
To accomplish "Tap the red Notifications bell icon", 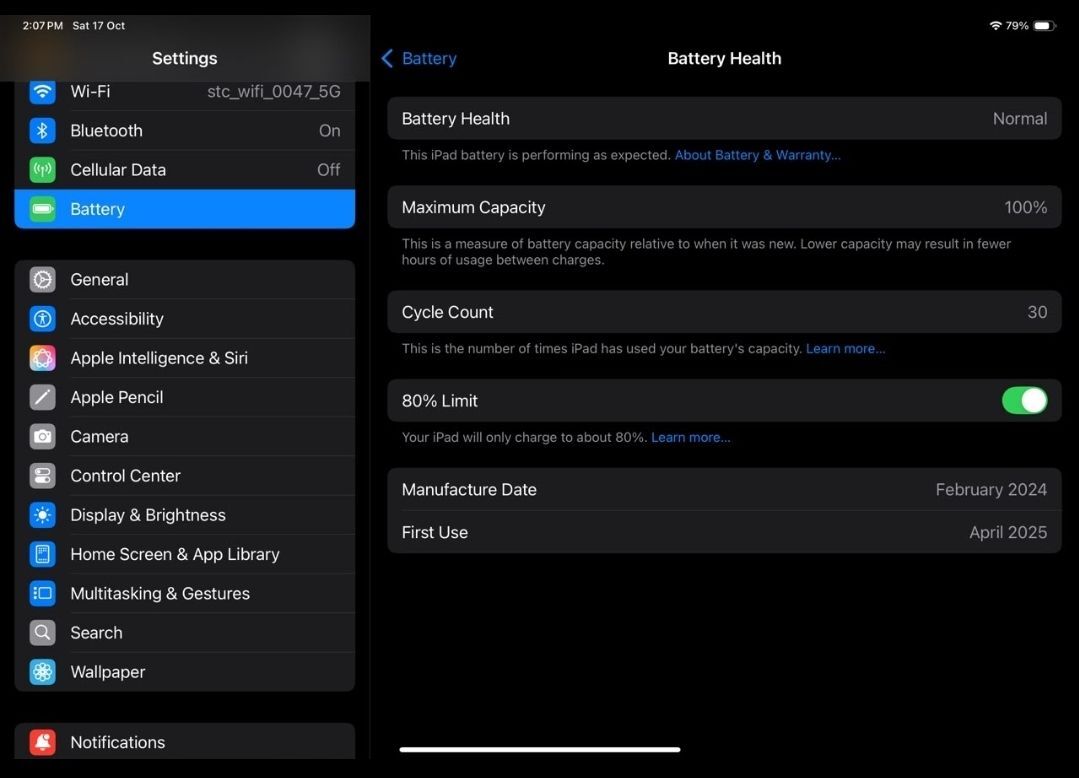I will pos(42,742).
